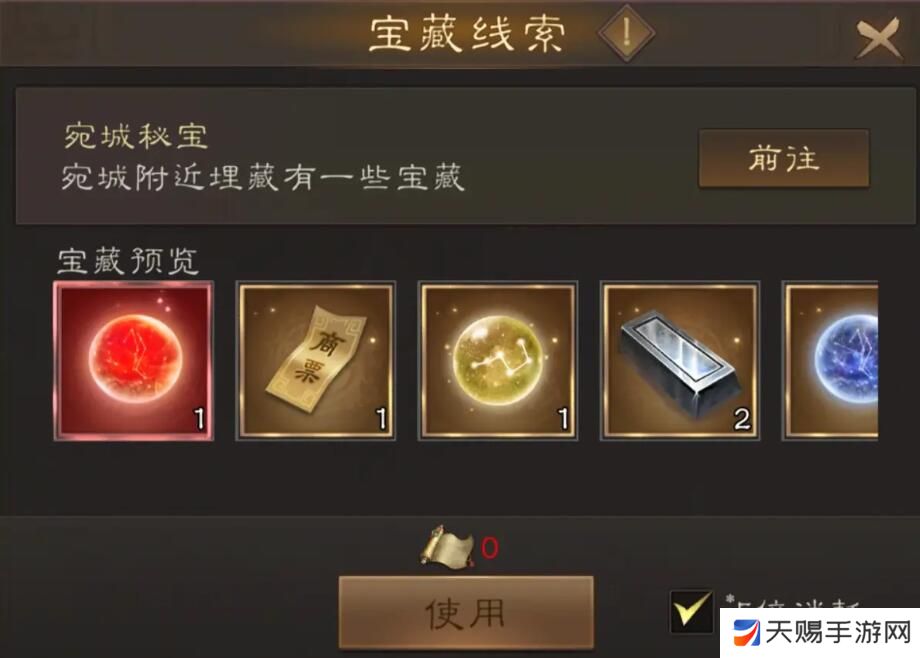
Task: Click the 宝藏线索 title text
Action: pyautogui.click(x=468, y=34)
